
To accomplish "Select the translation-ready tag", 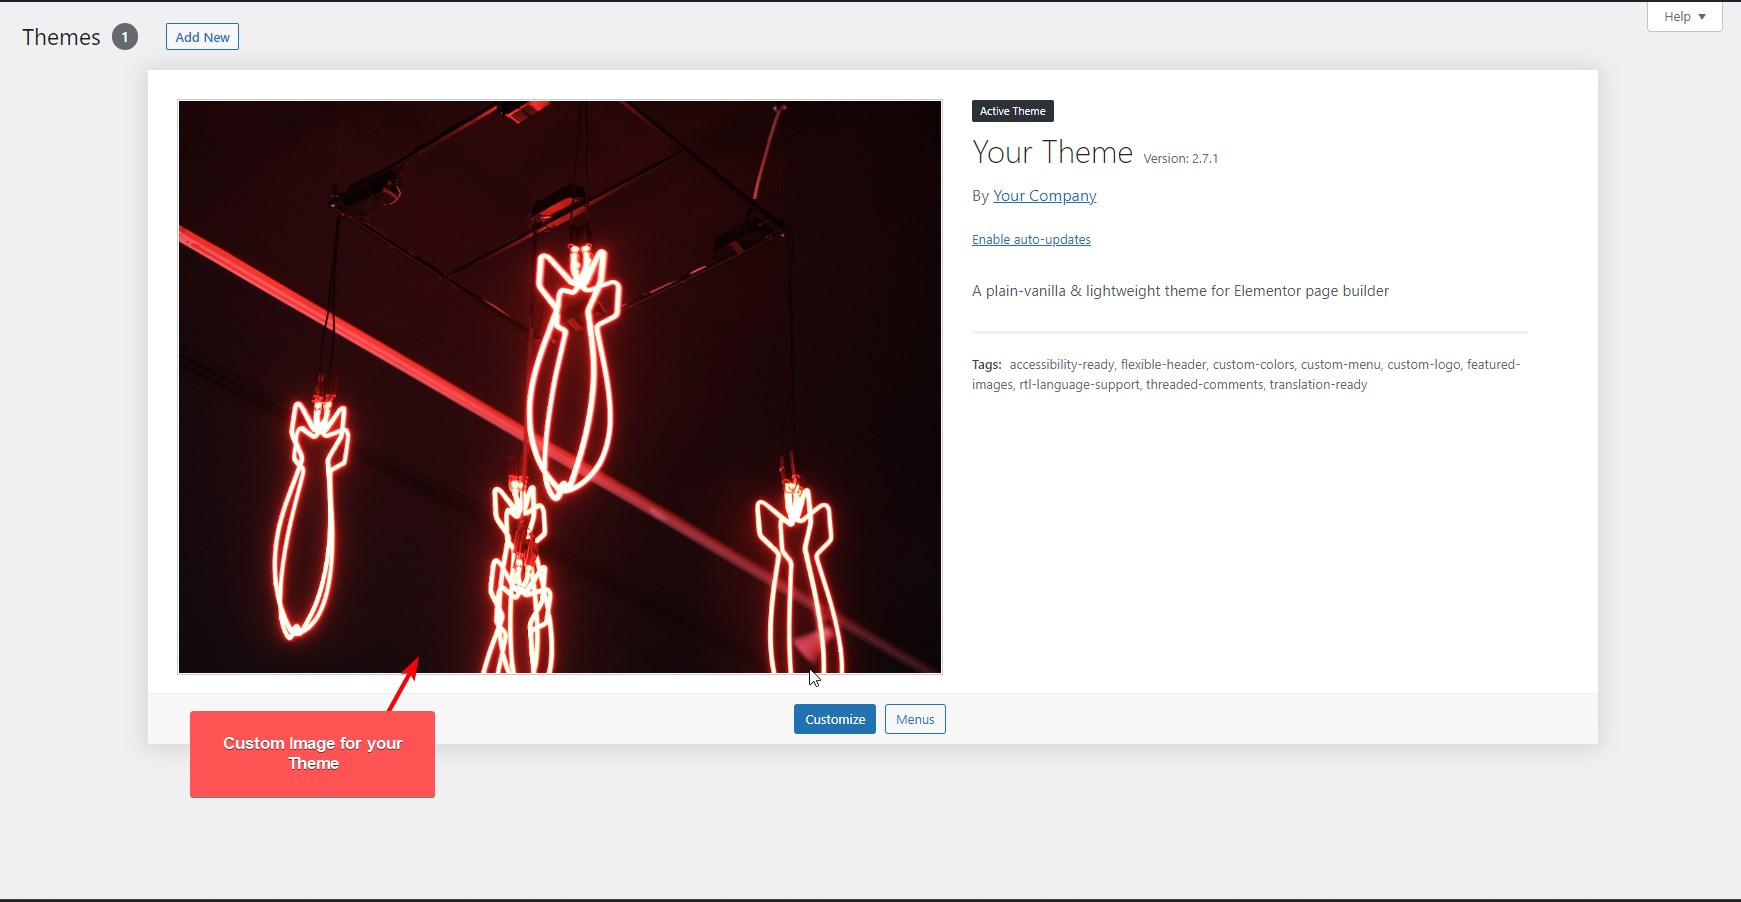I will tap(1316, 384).
